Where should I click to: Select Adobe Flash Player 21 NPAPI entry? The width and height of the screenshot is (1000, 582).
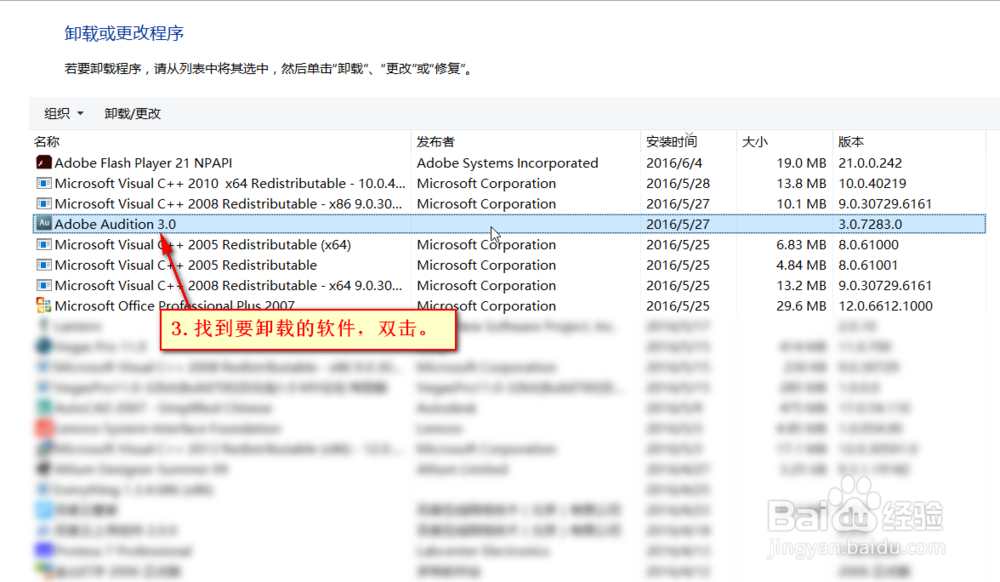pyautogui.click(x=143, y=163)
